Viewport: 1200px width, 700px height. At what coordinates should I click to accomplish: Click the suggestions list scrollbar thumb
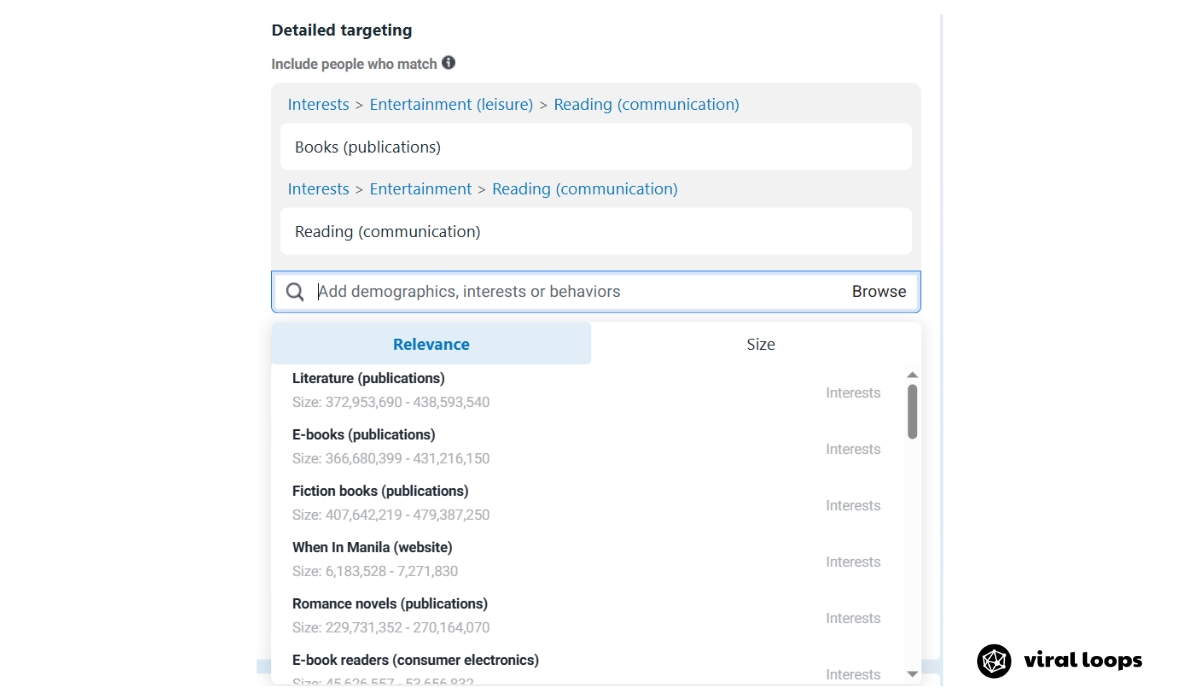click(x=912, y=412)
